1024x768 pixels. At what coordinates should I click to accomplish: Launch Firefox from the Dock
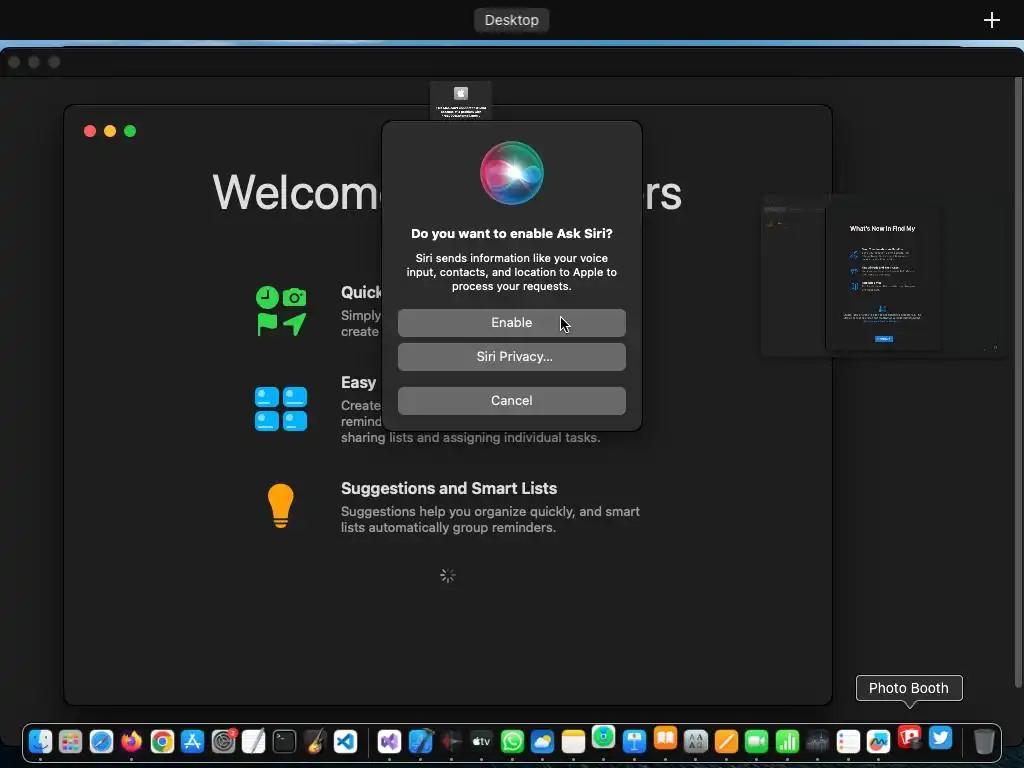point(132,742)
